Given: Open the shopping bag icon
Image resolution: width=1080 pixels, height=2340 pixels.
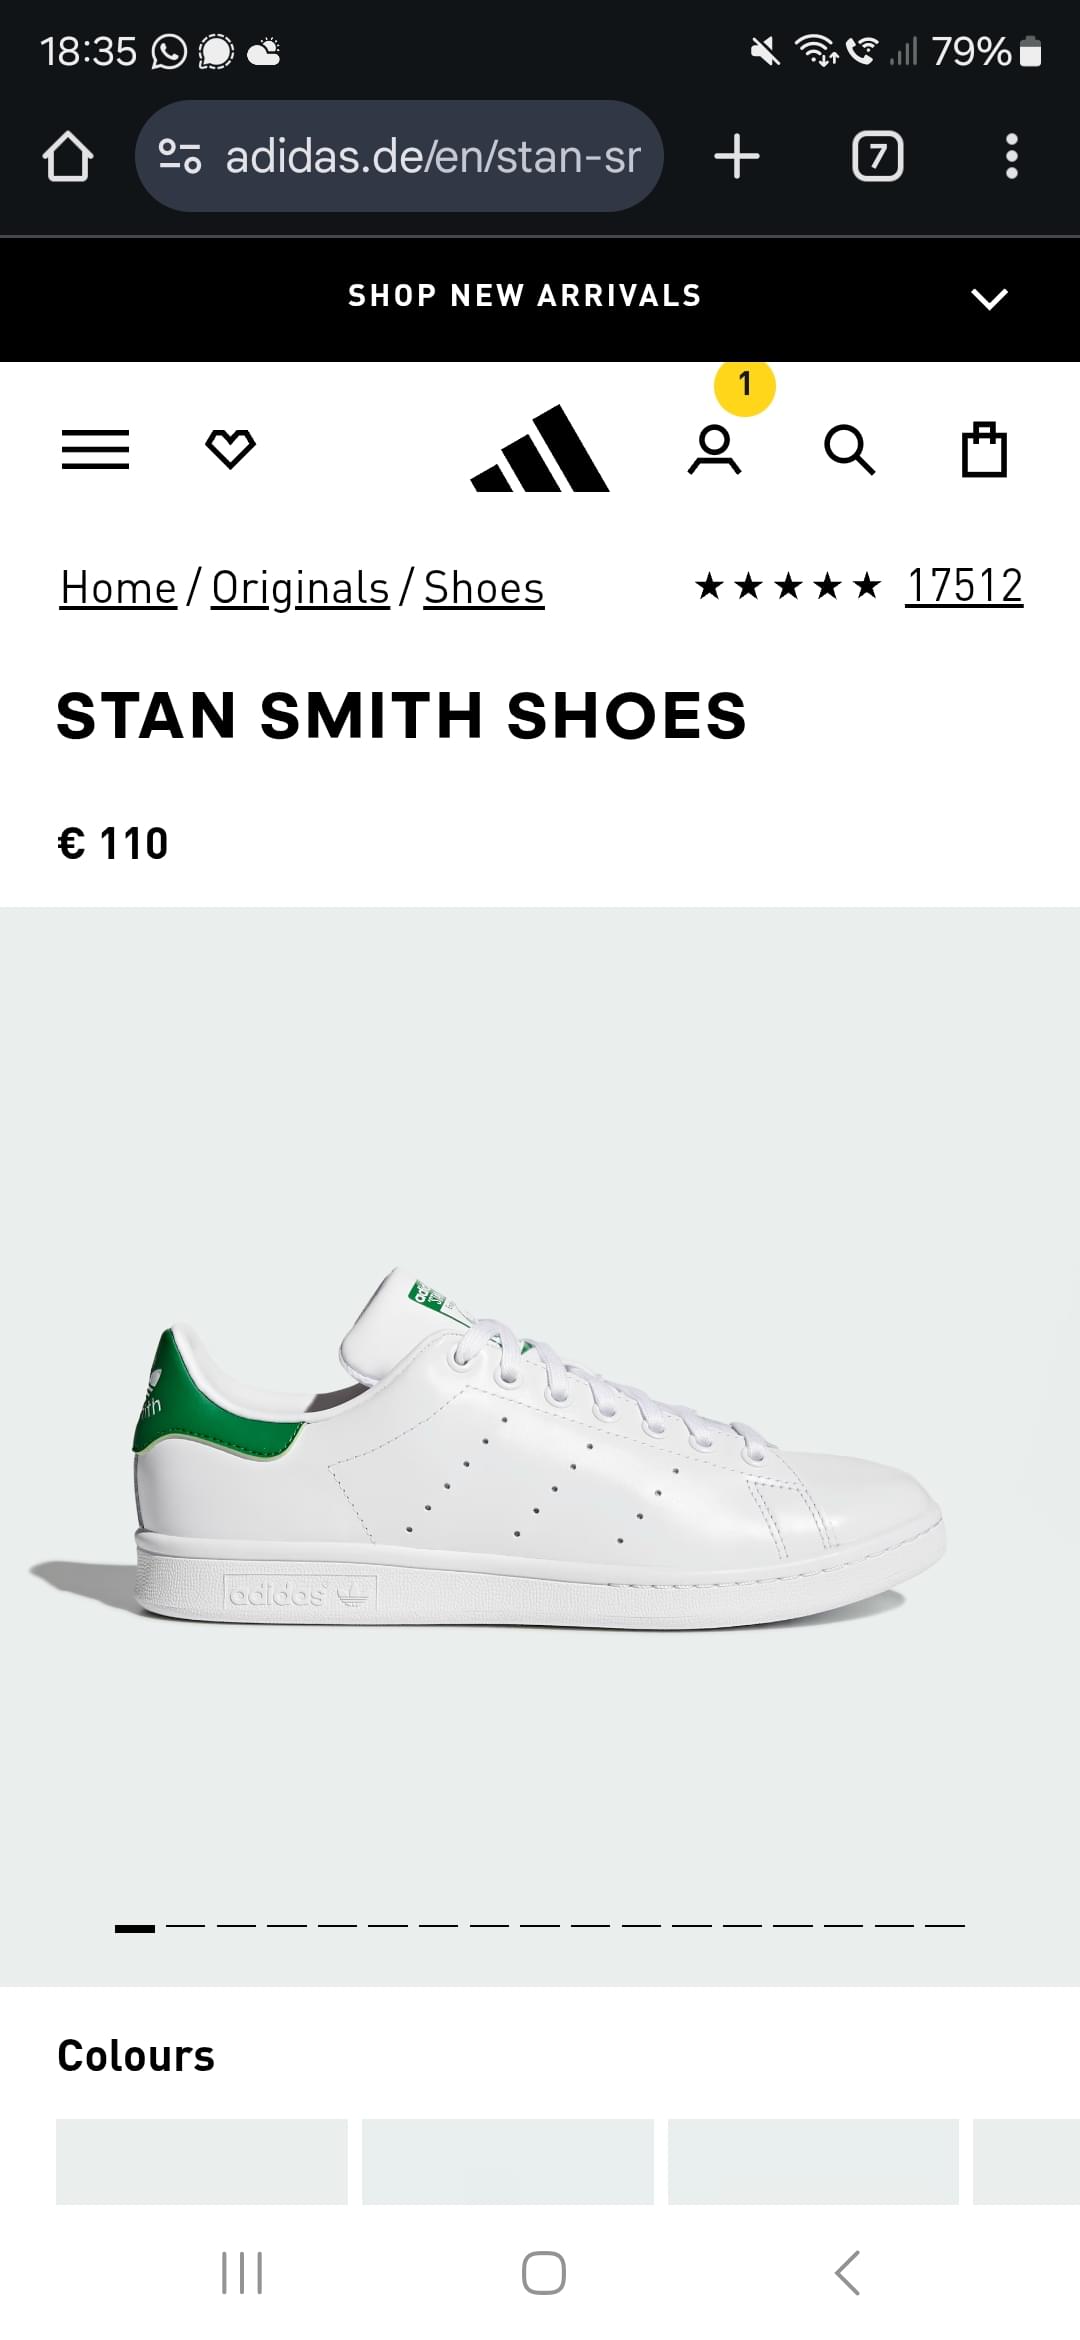Looking at the screenshot, I should tap(984, 449).
